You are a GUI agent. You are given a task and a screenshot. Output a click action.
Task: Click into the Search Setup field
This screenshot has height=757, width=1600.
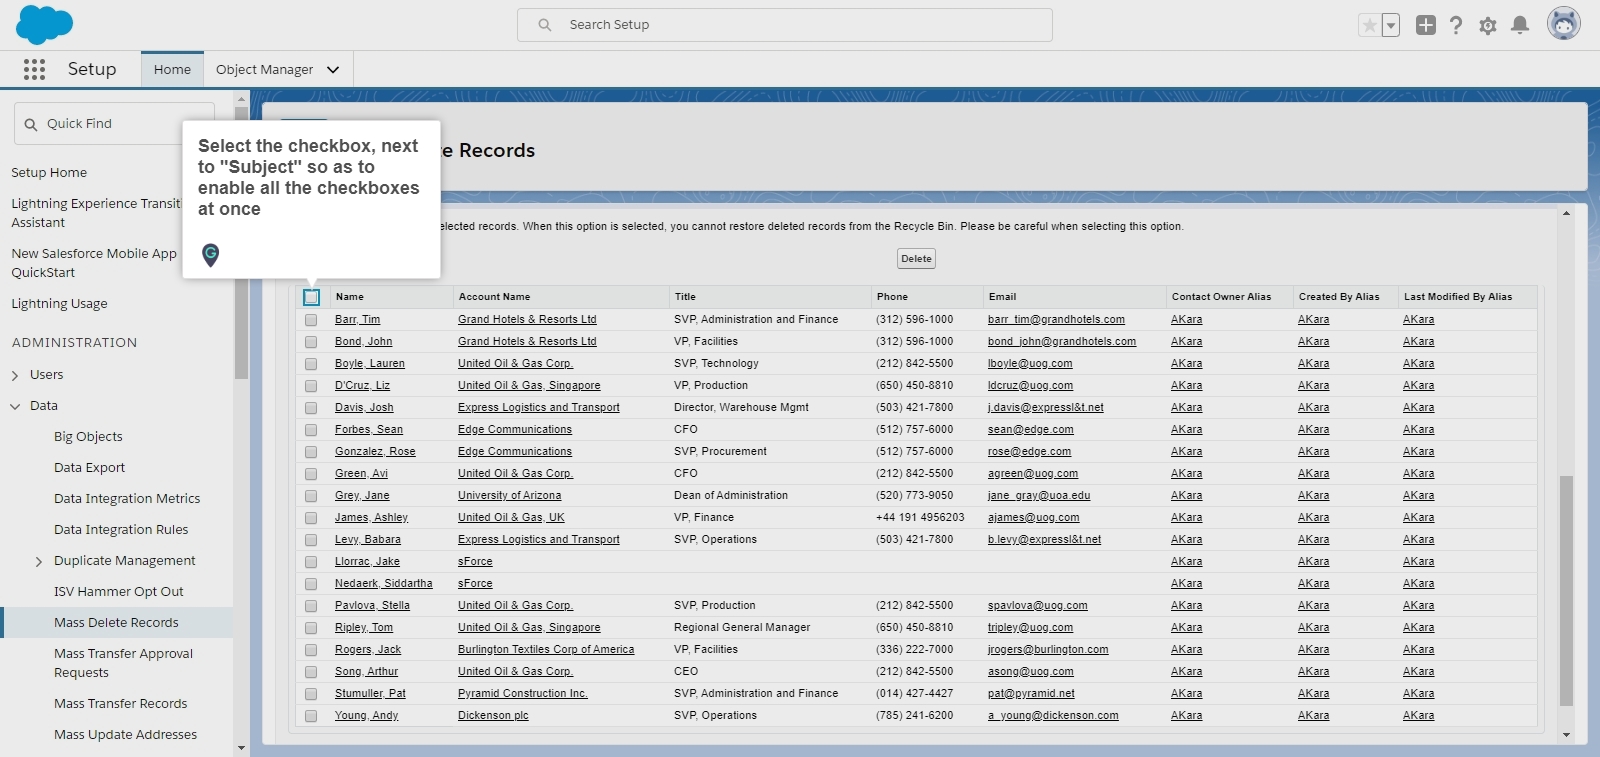[x=785, y=25]
